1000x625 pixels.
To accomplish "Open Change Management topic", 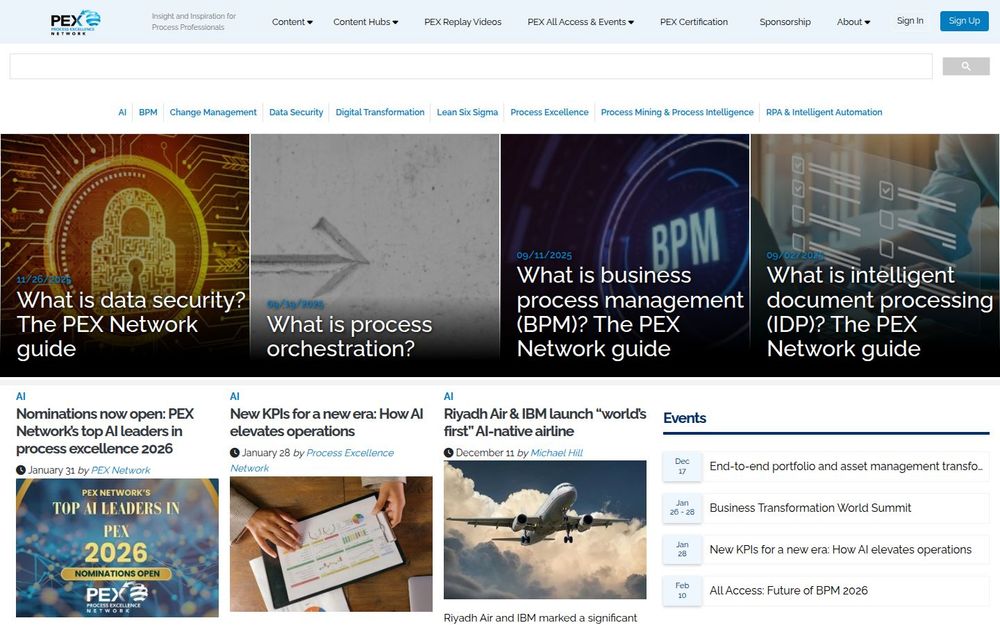I will click(213, 112).
